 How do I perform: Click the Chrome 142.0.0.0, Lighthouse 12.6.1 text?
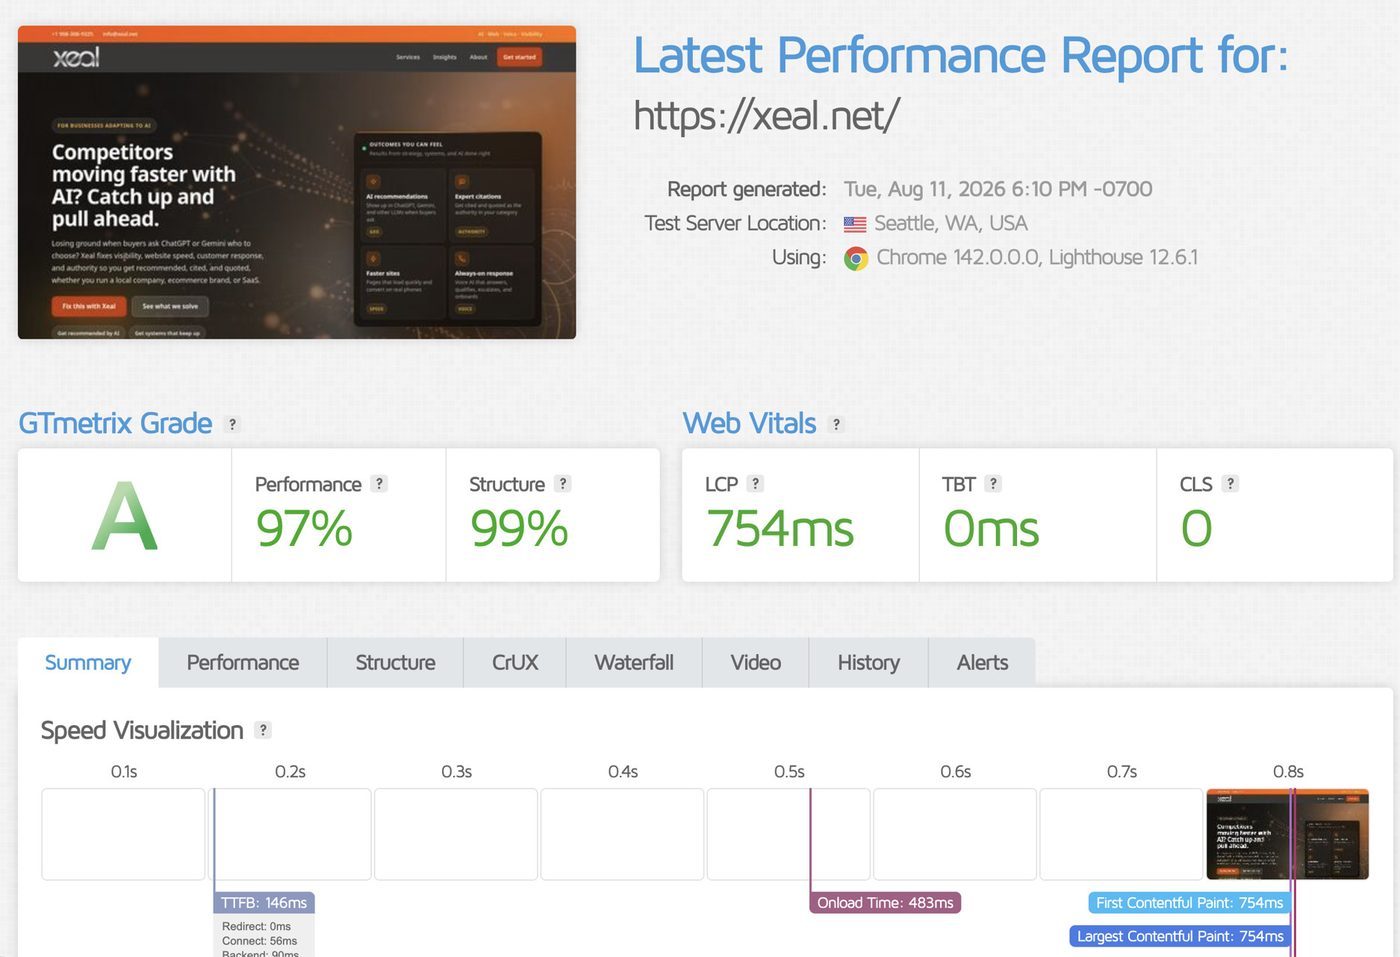click(x=1037, y=257)
